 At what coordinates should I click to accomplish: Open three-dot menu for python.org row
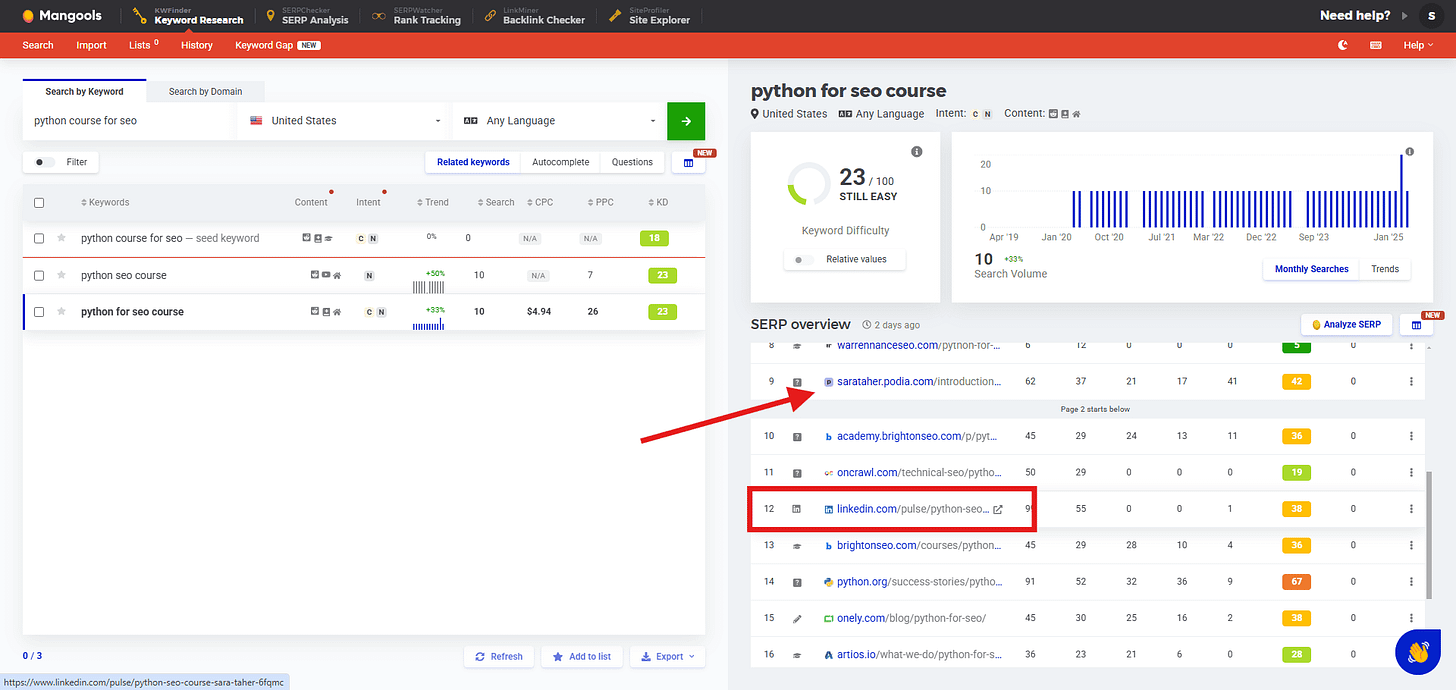tap(1411, 581)
